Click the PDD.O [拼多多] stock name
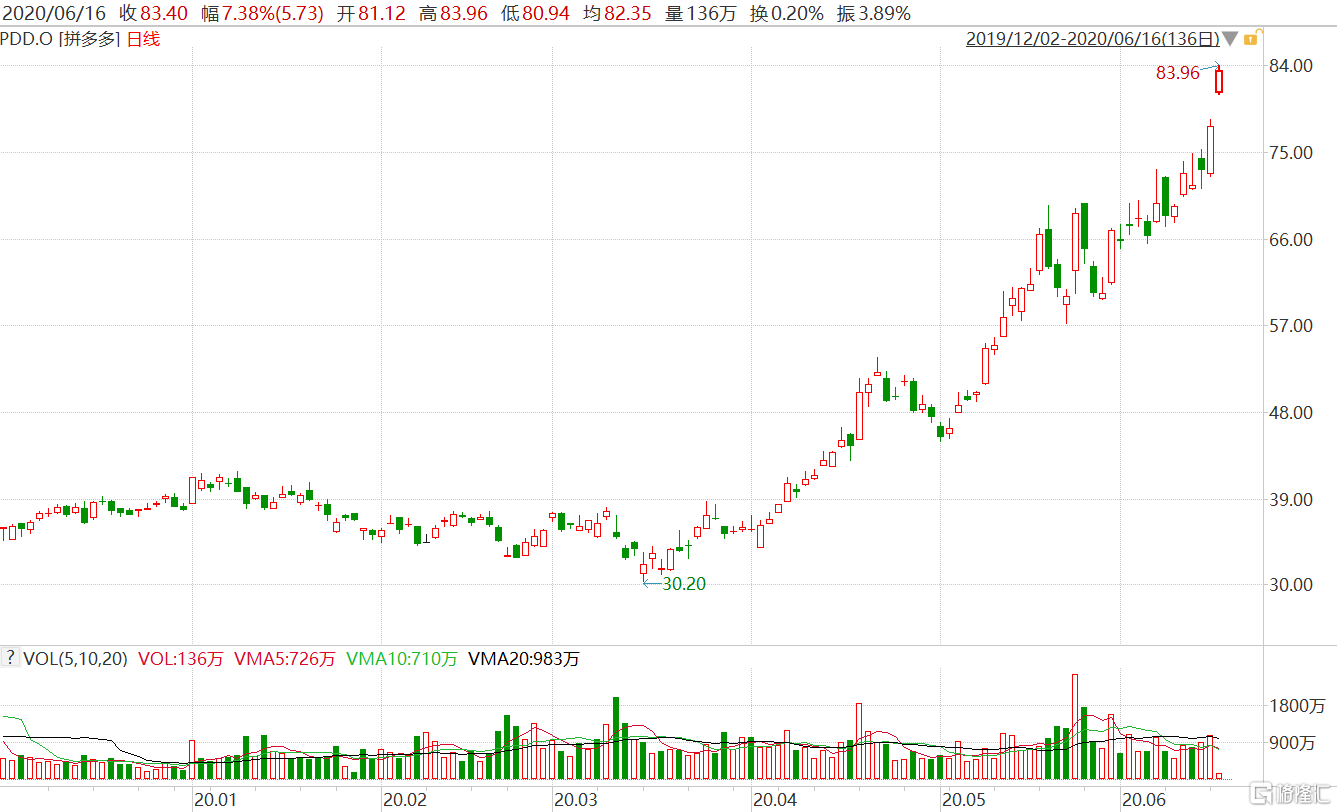Viewport: 1337px width, 812px height. (x=60, y=39)
